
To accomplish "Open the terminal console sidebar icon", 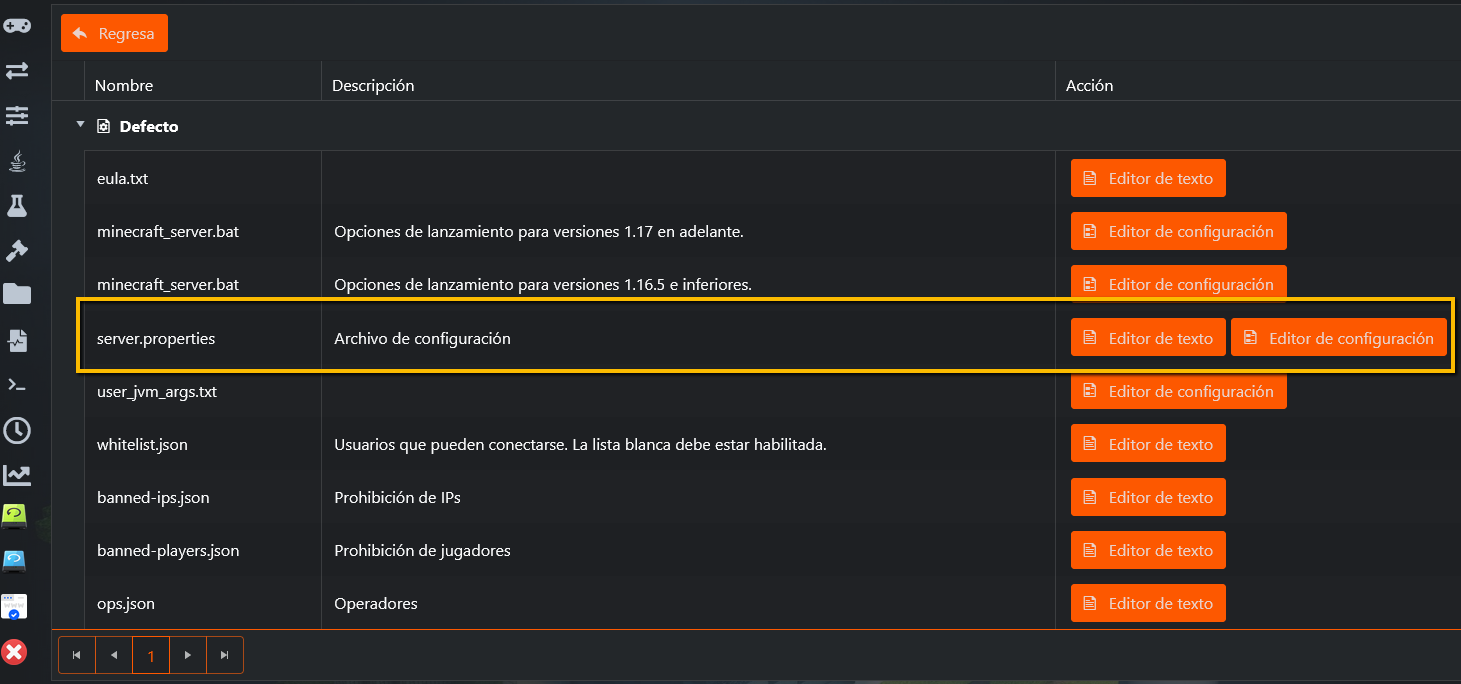I will (x=17, y=385).
